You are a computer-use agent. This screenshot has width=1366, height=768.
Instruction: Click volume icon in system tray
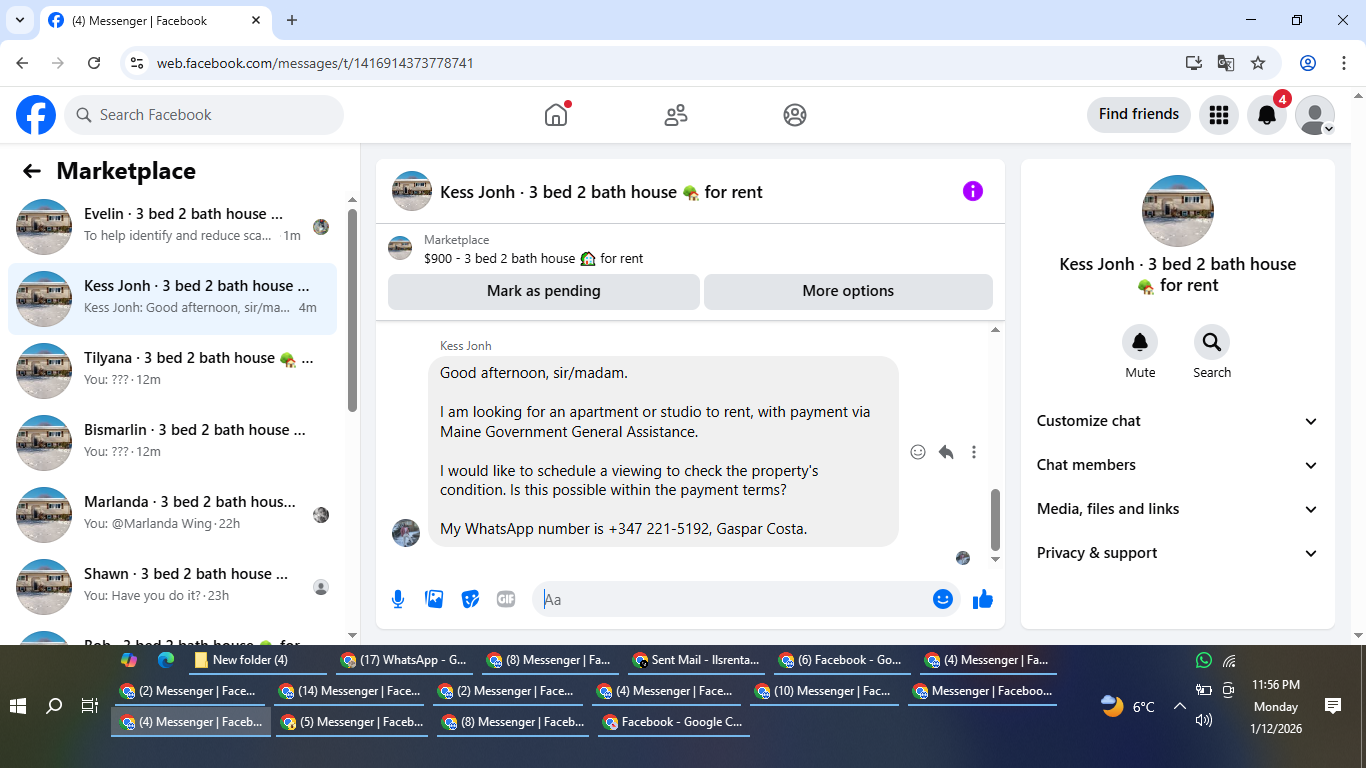point(1204,720)
